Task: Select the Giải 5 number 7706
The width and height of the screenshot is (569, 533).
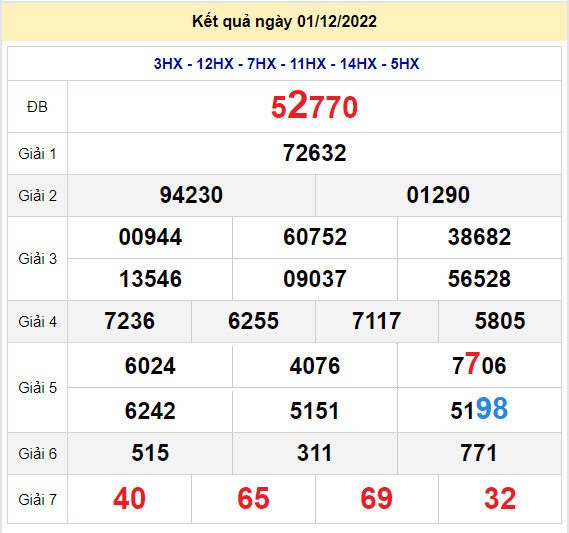Action: [479, 364]
